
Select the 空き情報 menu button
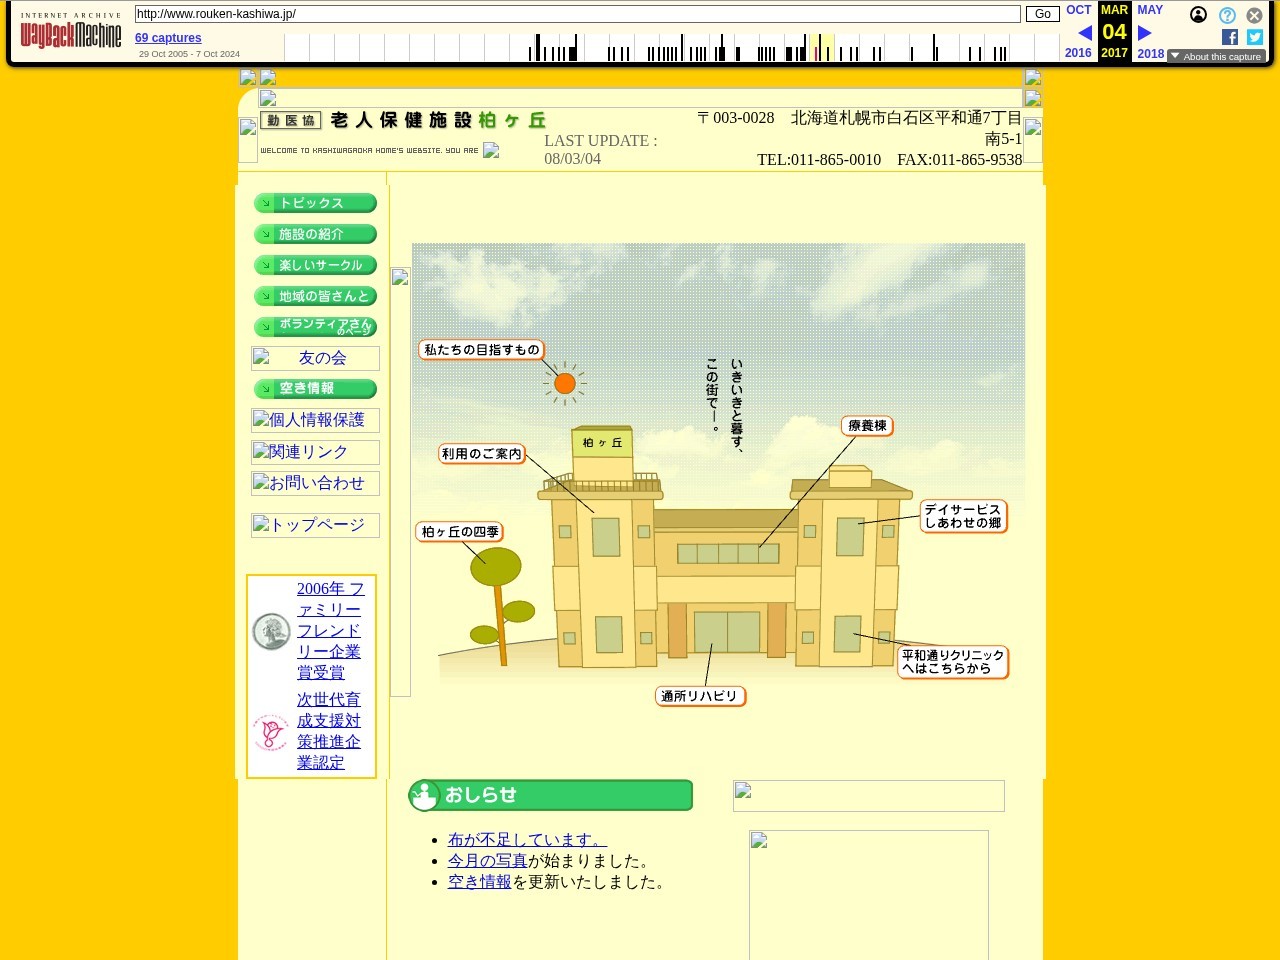[315, 389]
